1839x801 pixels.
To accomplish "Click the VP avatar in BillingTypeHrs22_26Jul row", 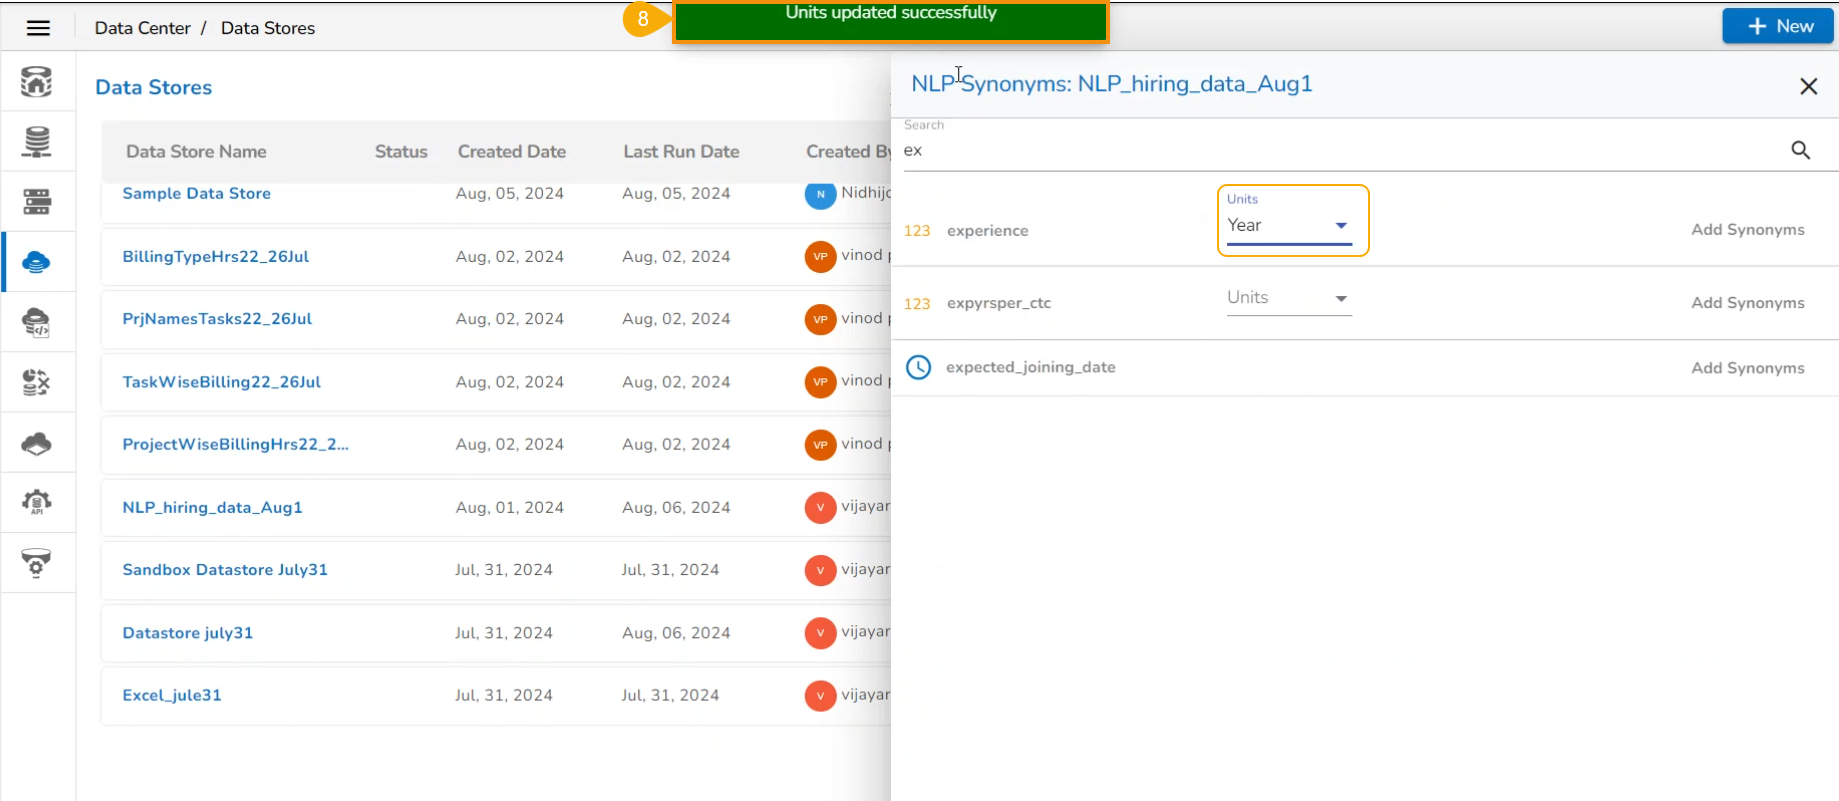I will (x=820, y=256).
